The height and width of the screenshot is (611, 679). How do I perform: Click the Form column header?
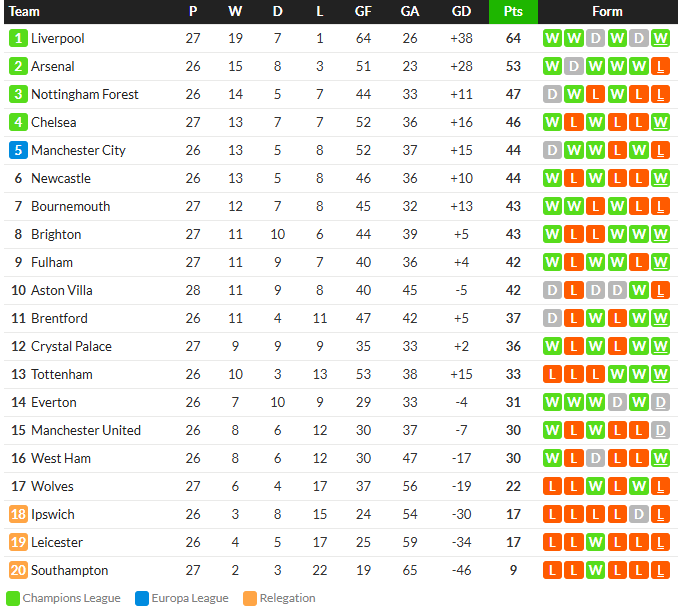tap(607, 12)
